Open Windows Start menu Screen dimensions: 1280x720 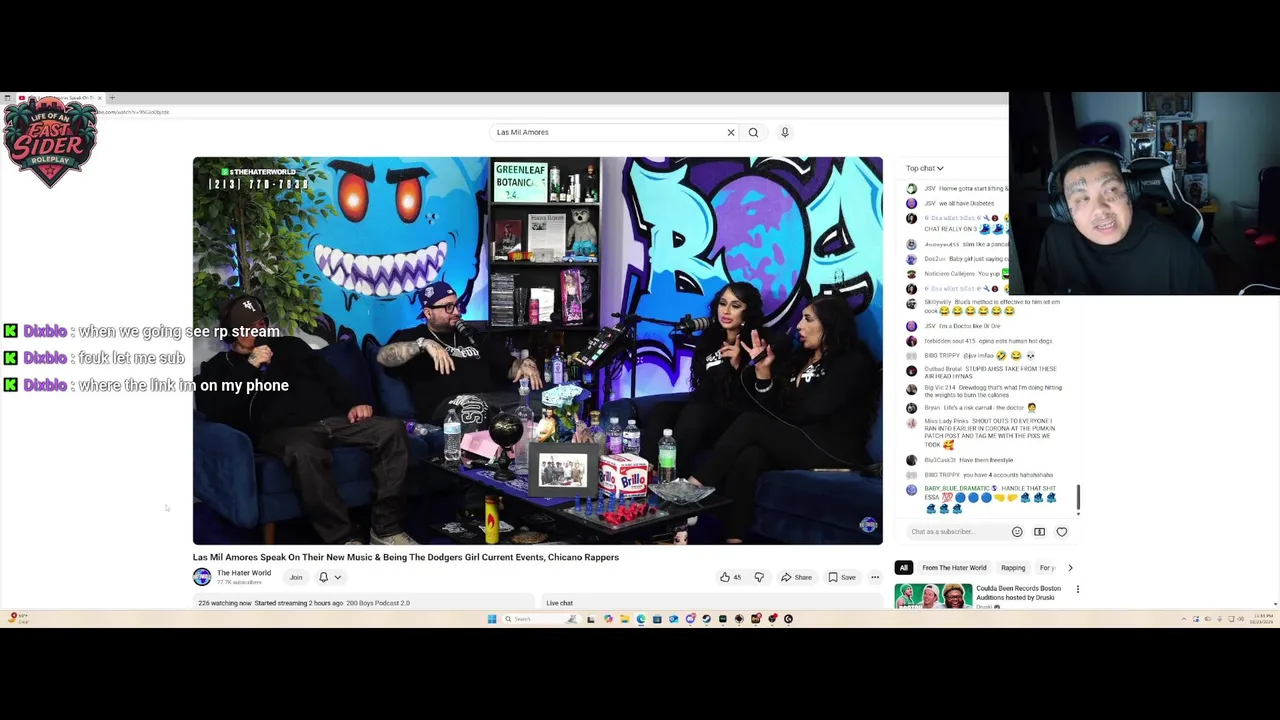492,619
